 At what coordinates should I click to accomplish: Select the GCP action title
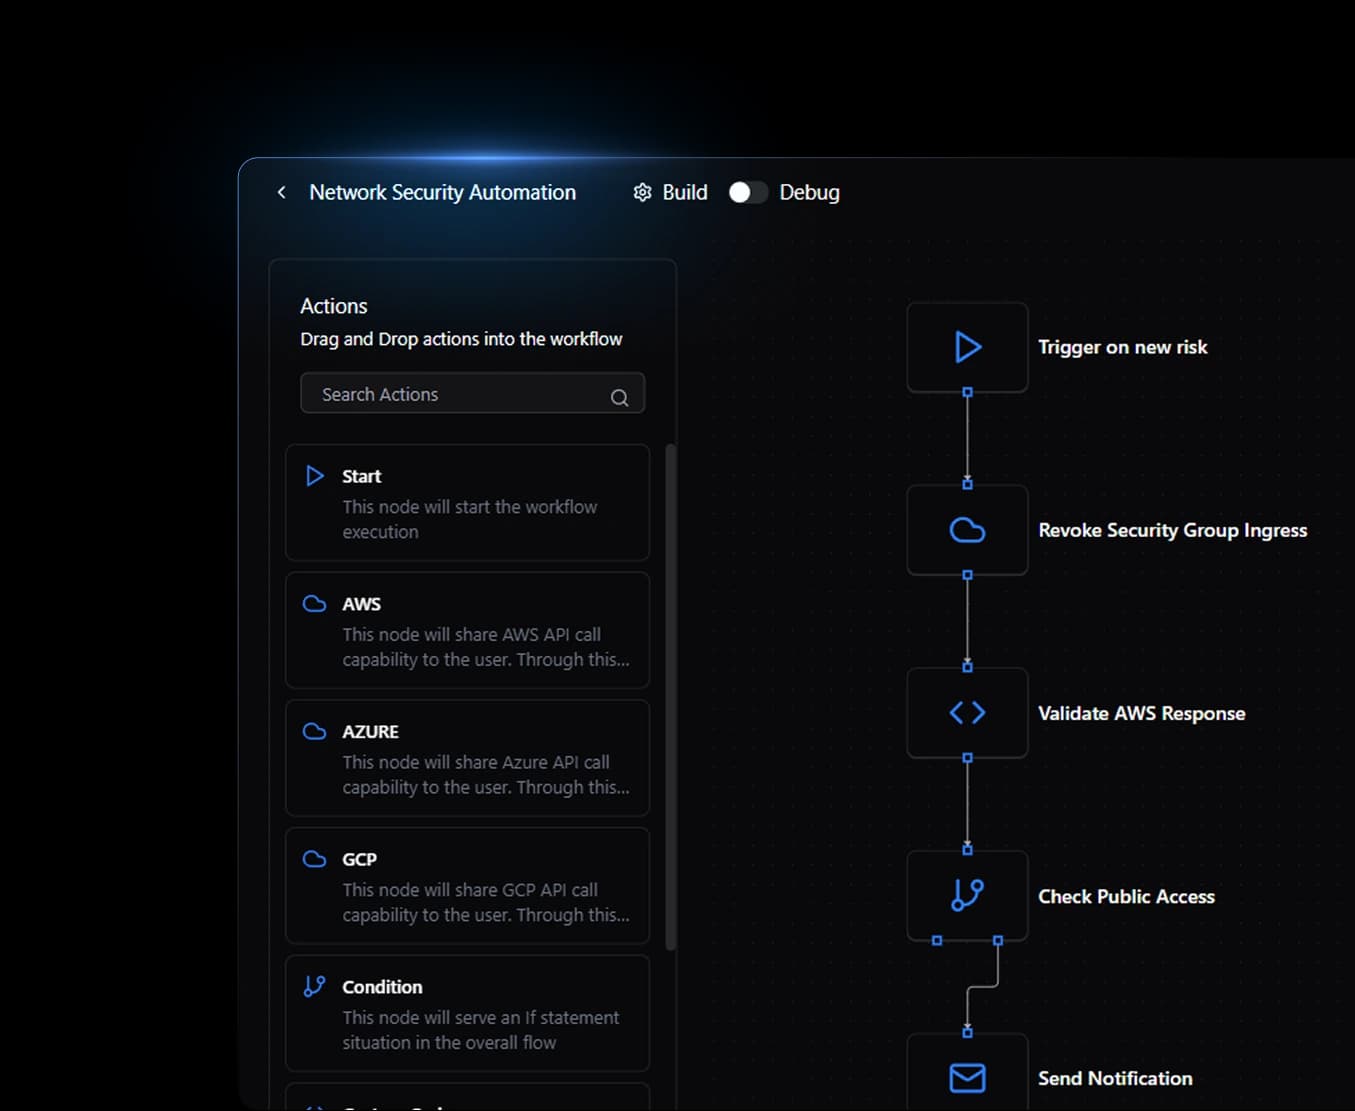[360, 859]
